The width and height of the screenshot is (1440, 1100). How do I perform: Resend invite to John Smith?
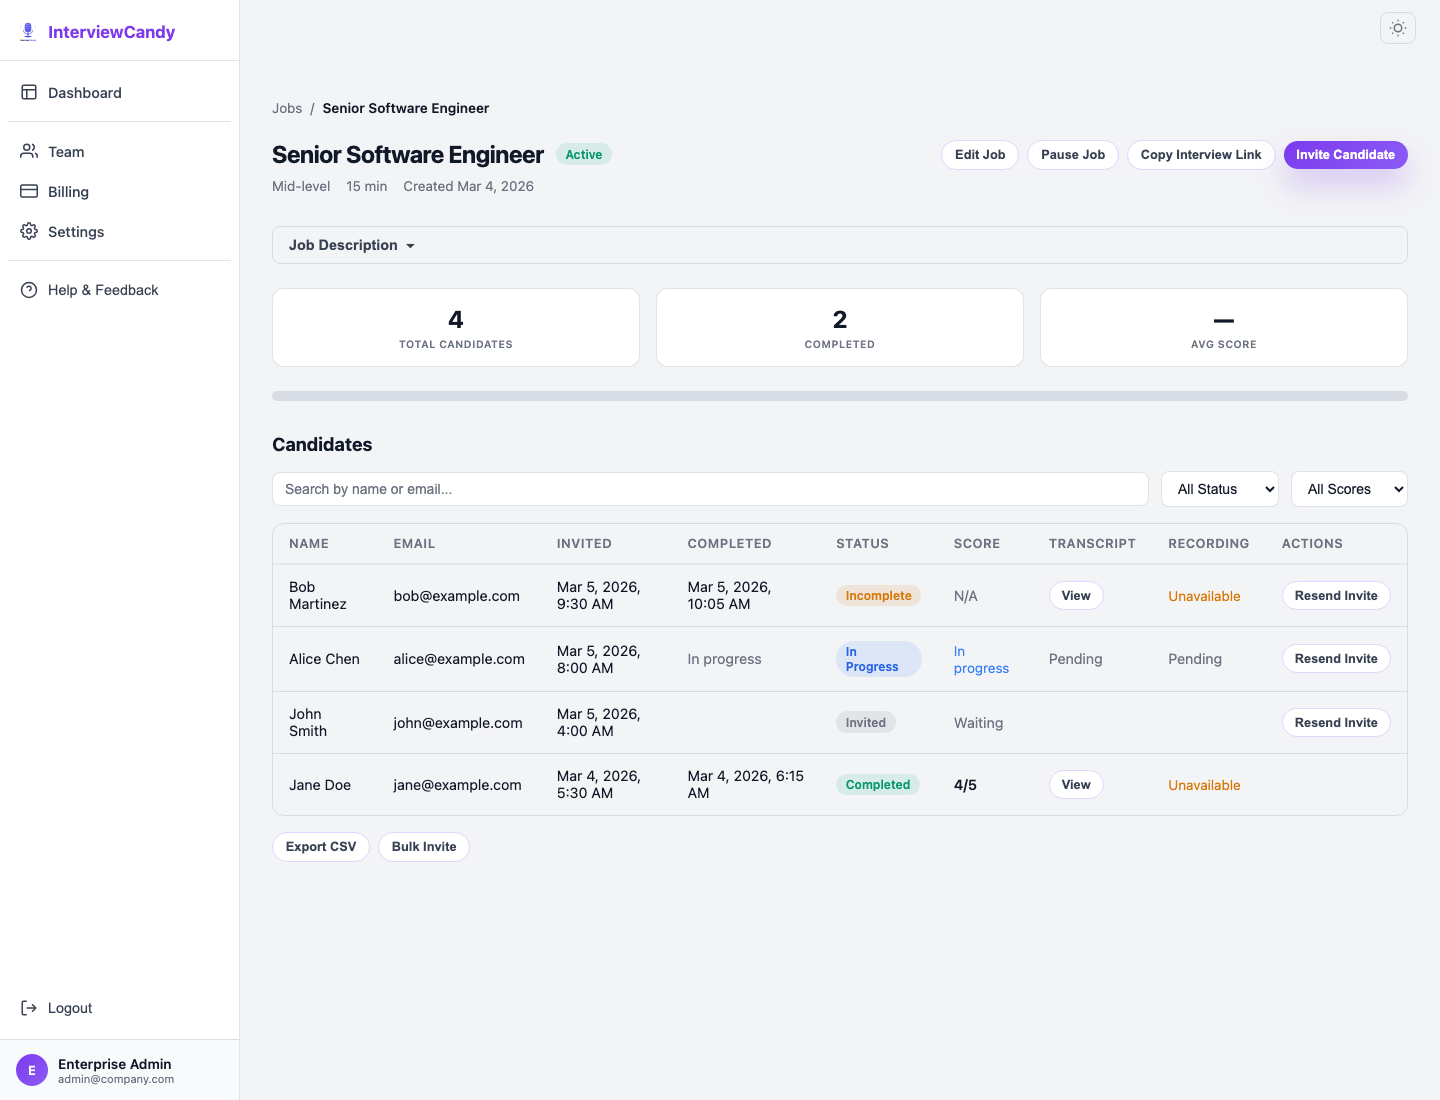coord(1336,722)
